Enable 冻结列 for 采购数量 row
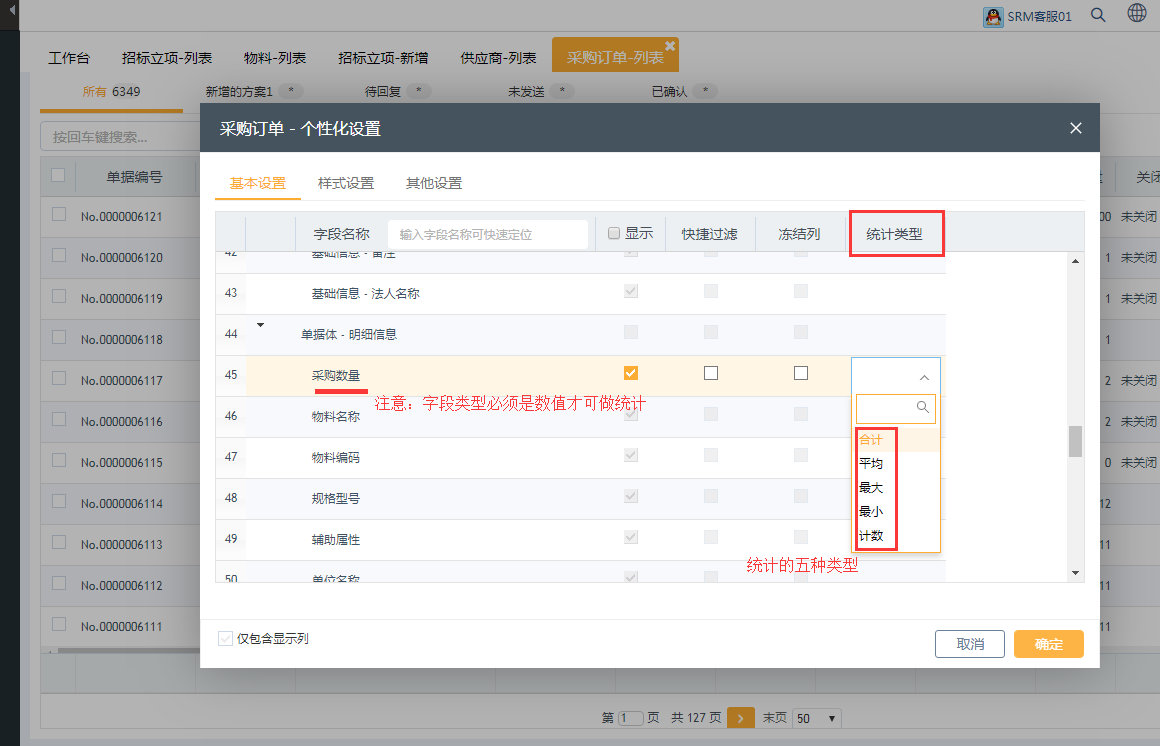 point(800,373)
